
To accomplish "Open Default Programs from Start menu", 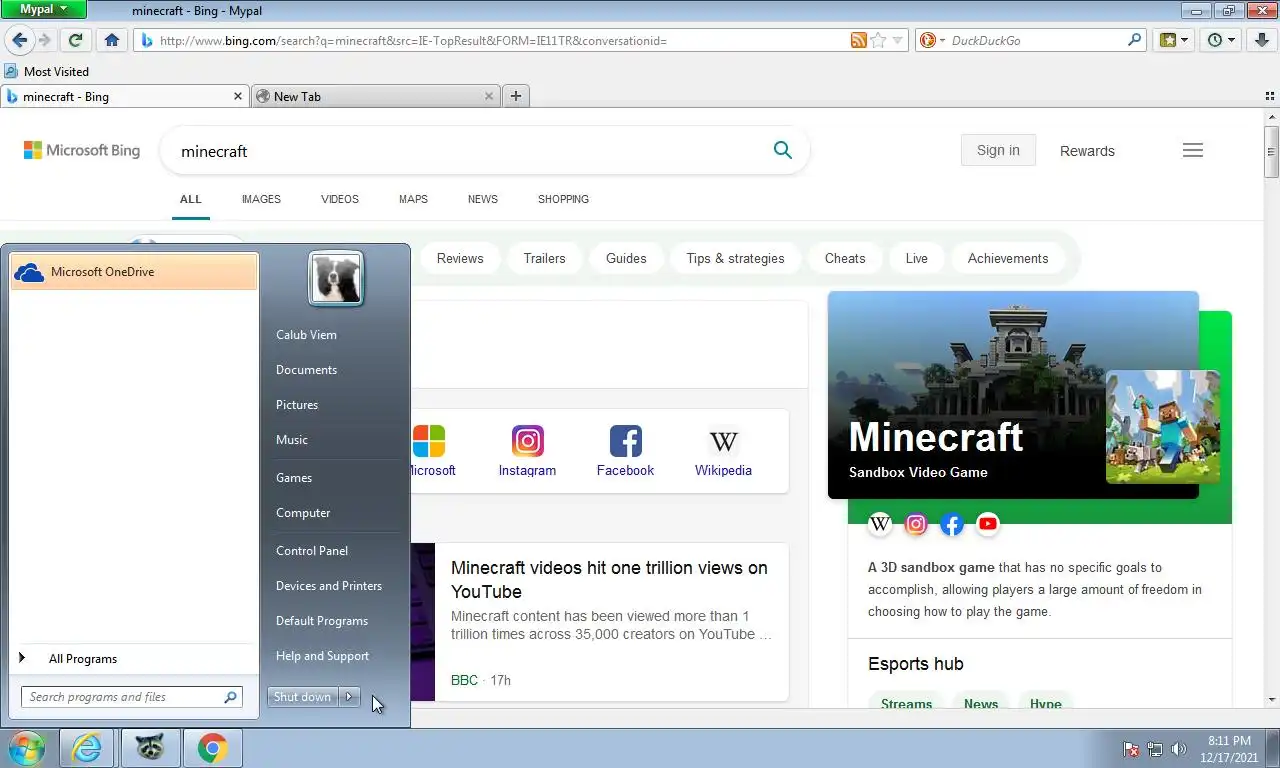I will 322,621.
